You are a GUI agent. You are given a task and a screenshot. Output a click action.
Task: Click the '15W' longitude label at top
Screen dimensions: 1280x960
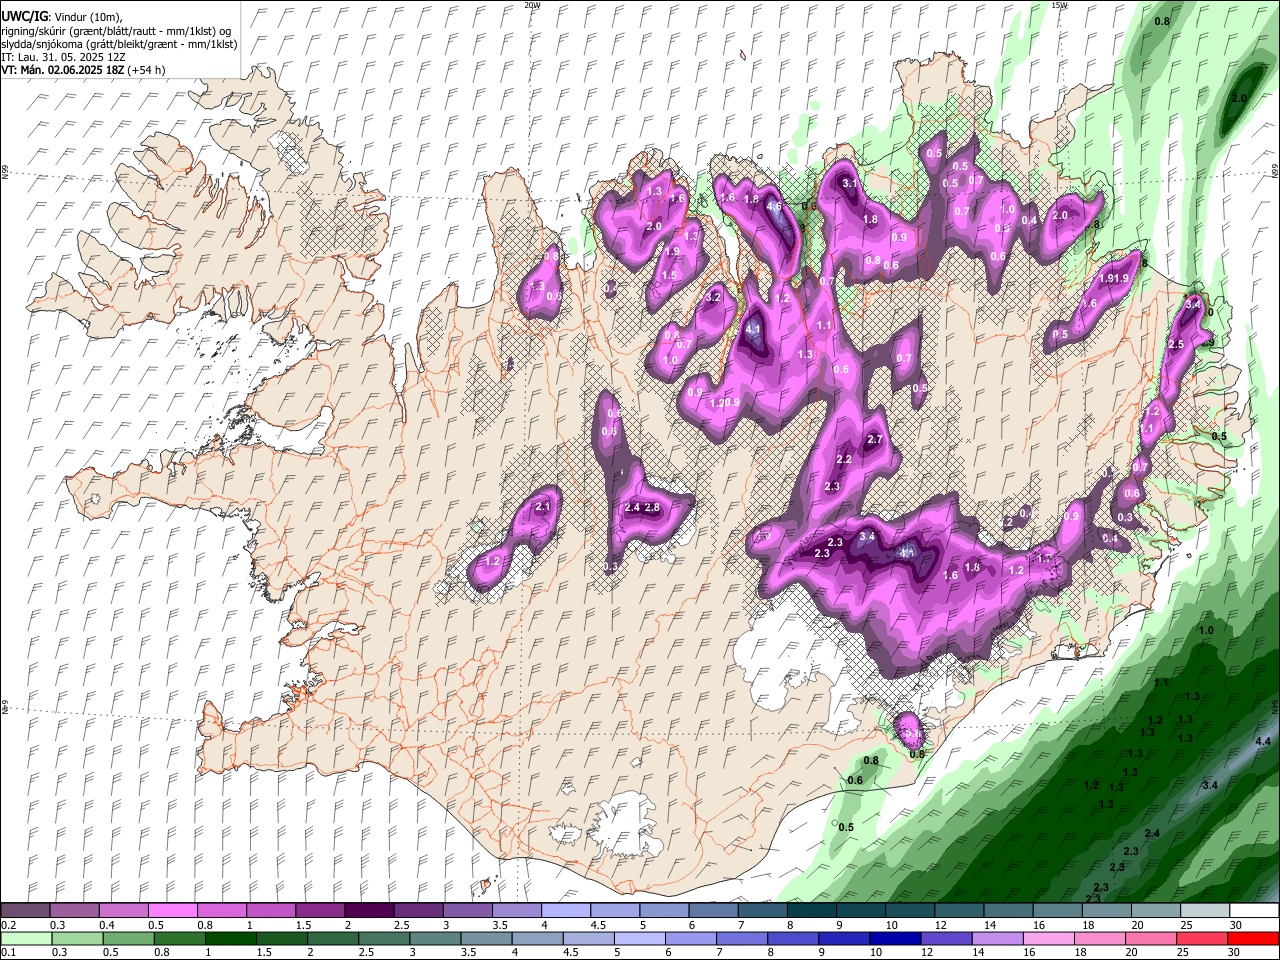1059,5
